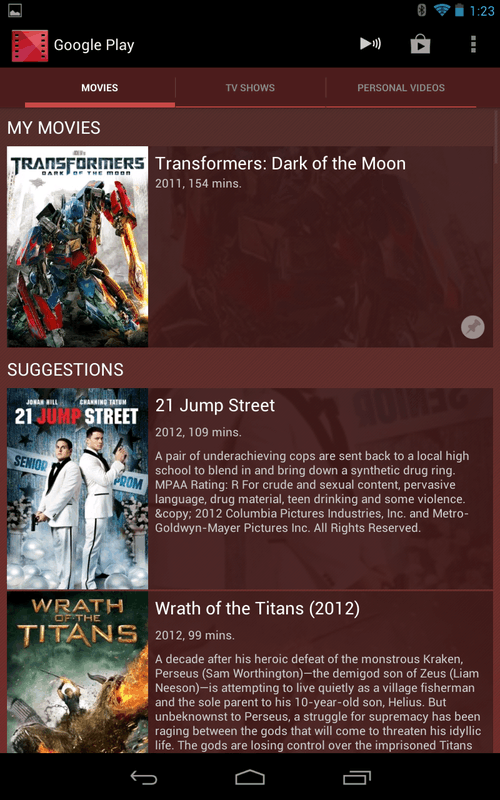
Task: Open the recent apps navigation icon
Action: click(x=357, y=777)
